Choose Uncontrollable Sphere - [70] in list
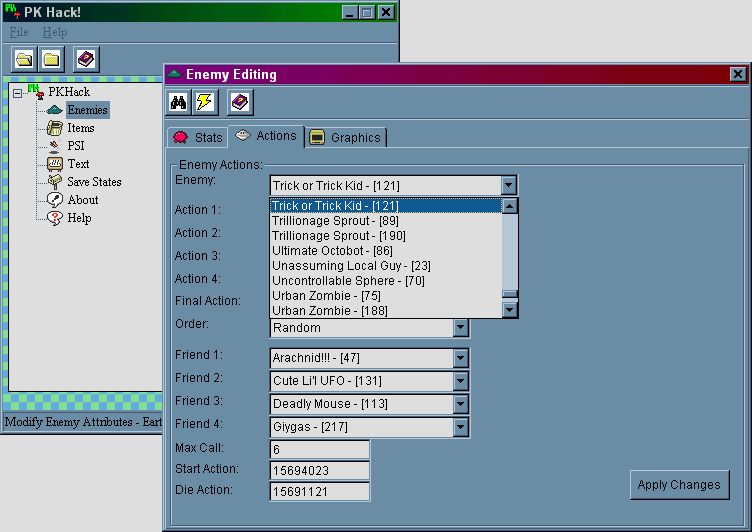 coord(386,281)
